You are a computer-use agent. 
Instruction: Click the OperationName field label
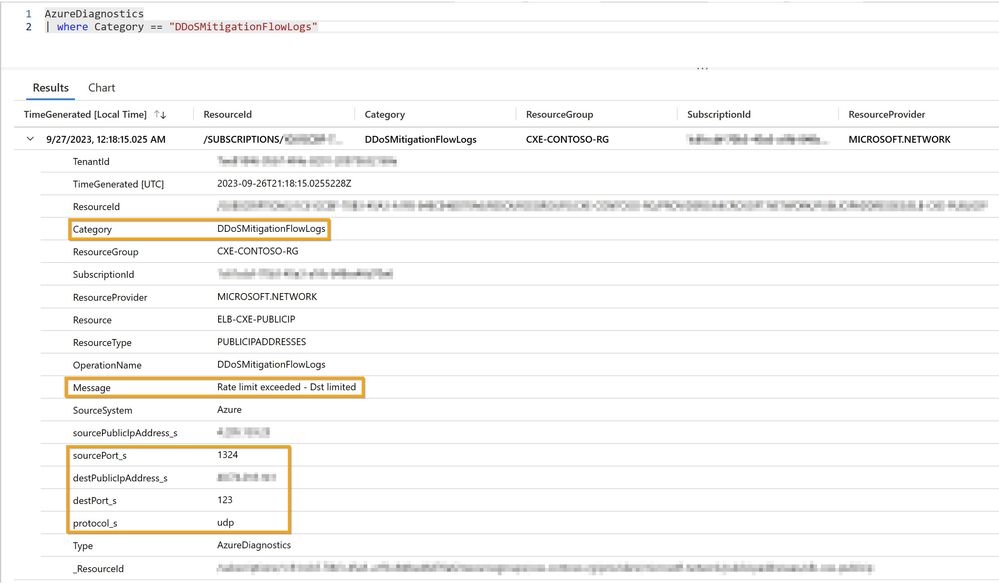[x=107, y=365]
